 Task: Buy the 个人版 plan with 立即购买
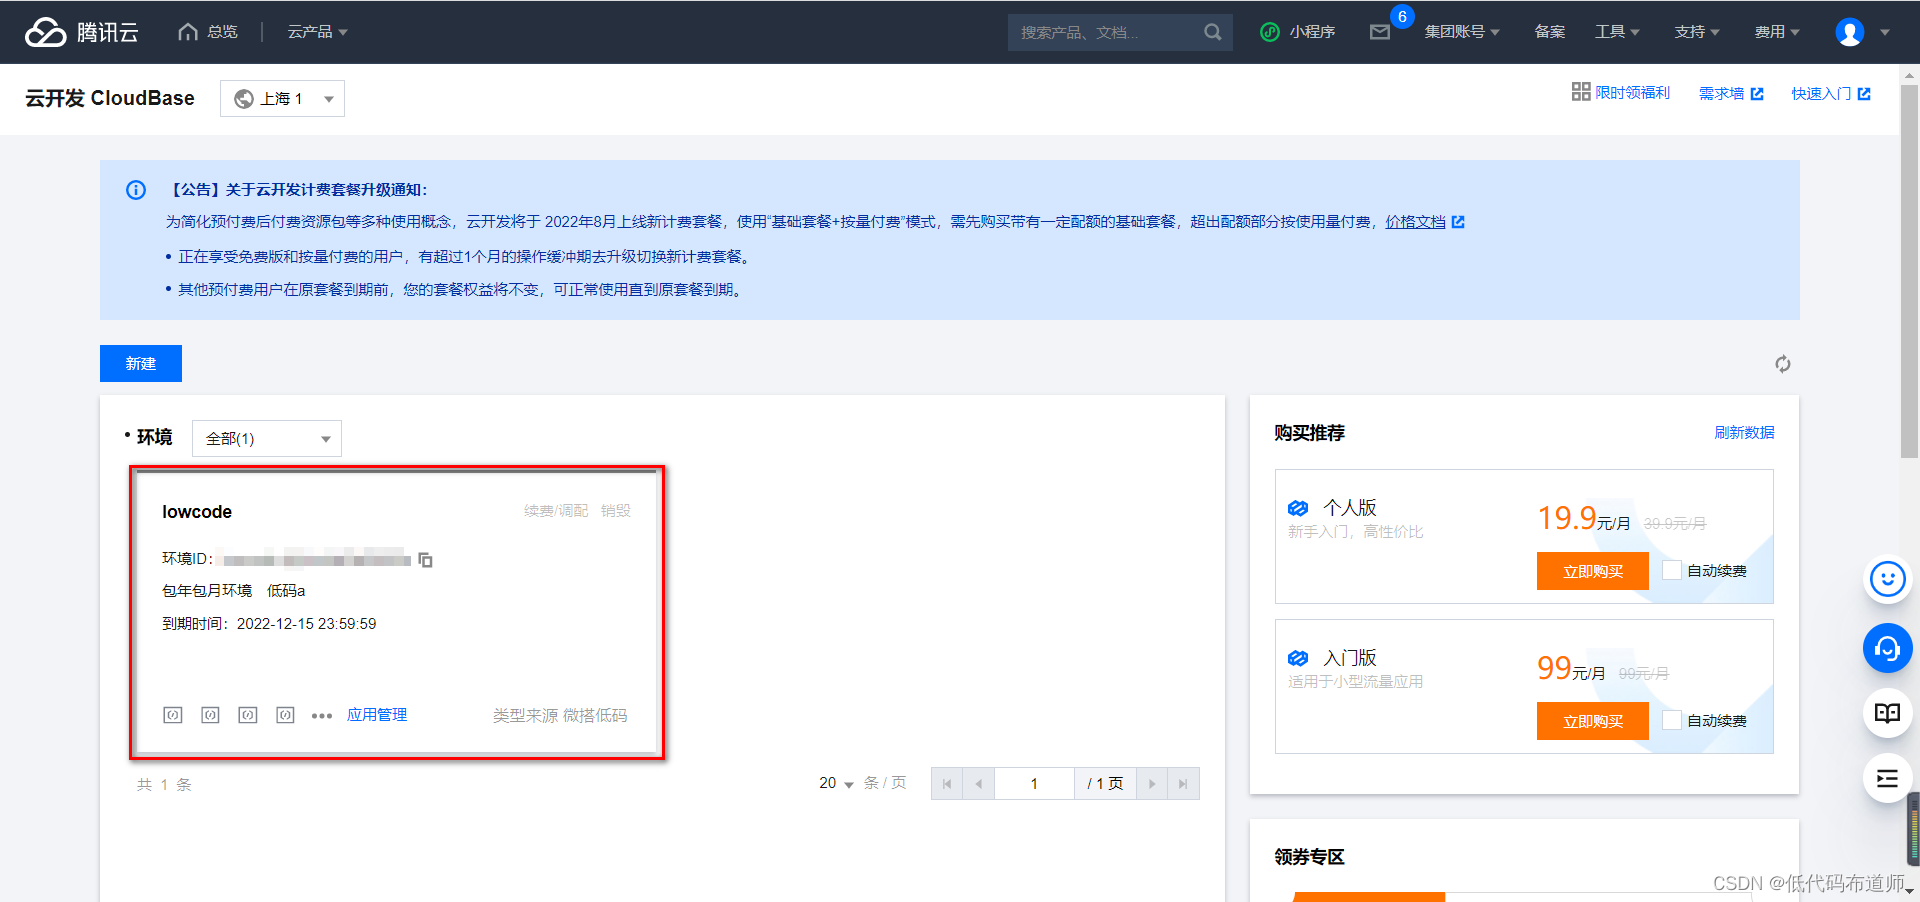[1593, 571]
